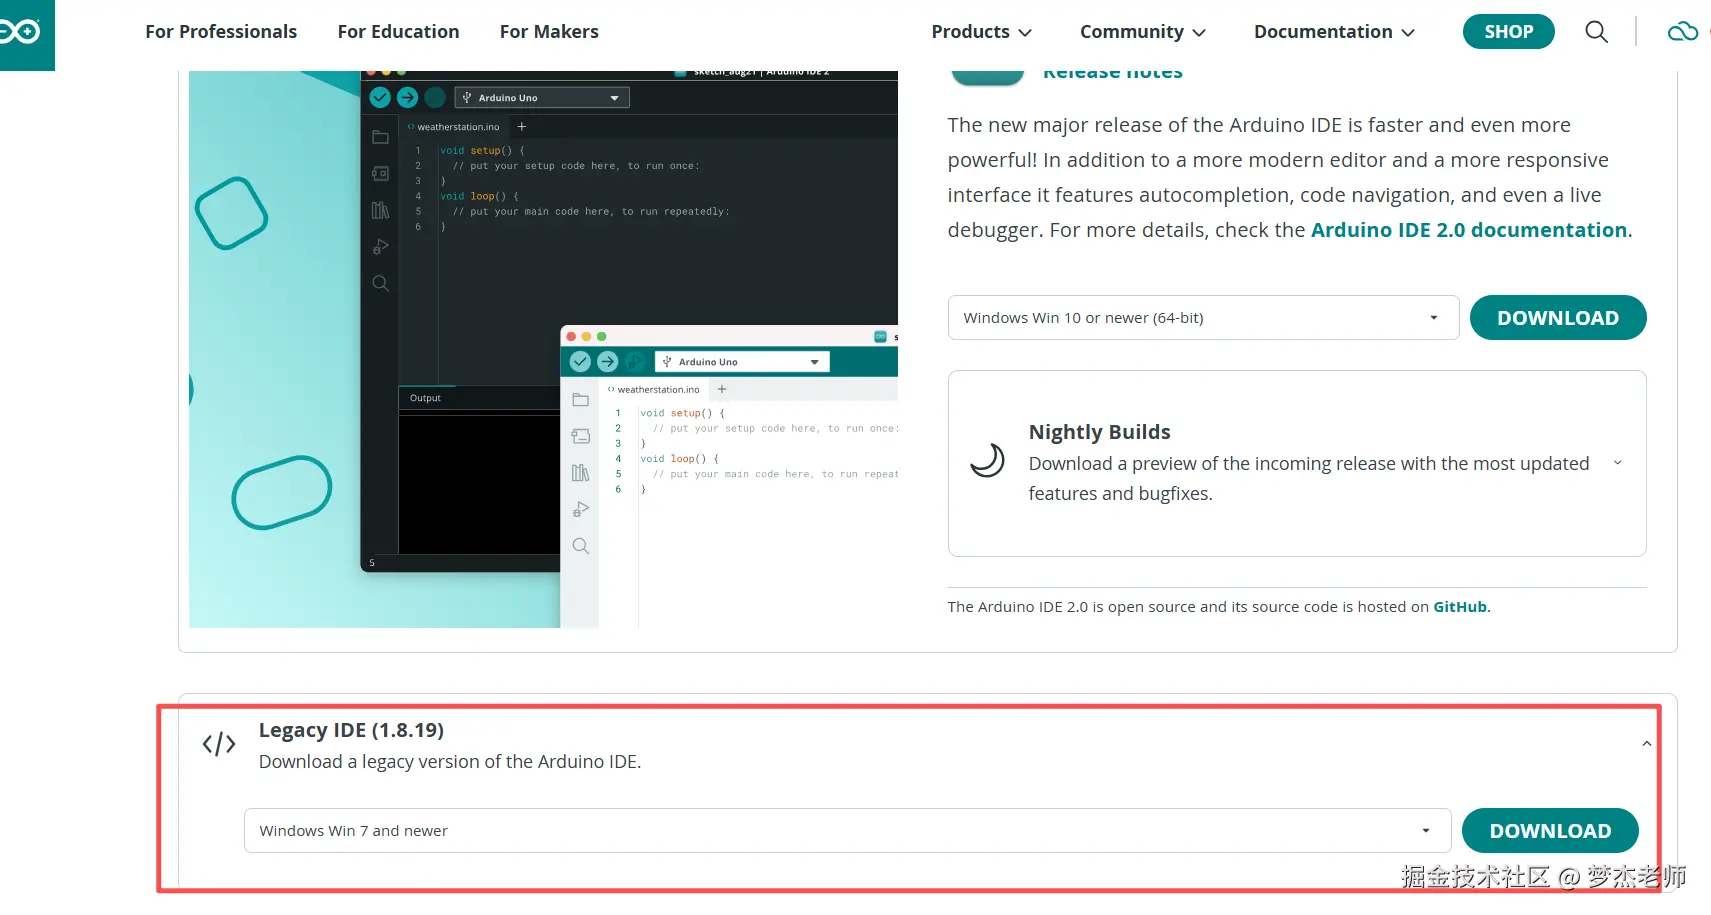Download the Legacy IDE 1.8.19
Screen dimensions: 1711x915
(1550, 831)
